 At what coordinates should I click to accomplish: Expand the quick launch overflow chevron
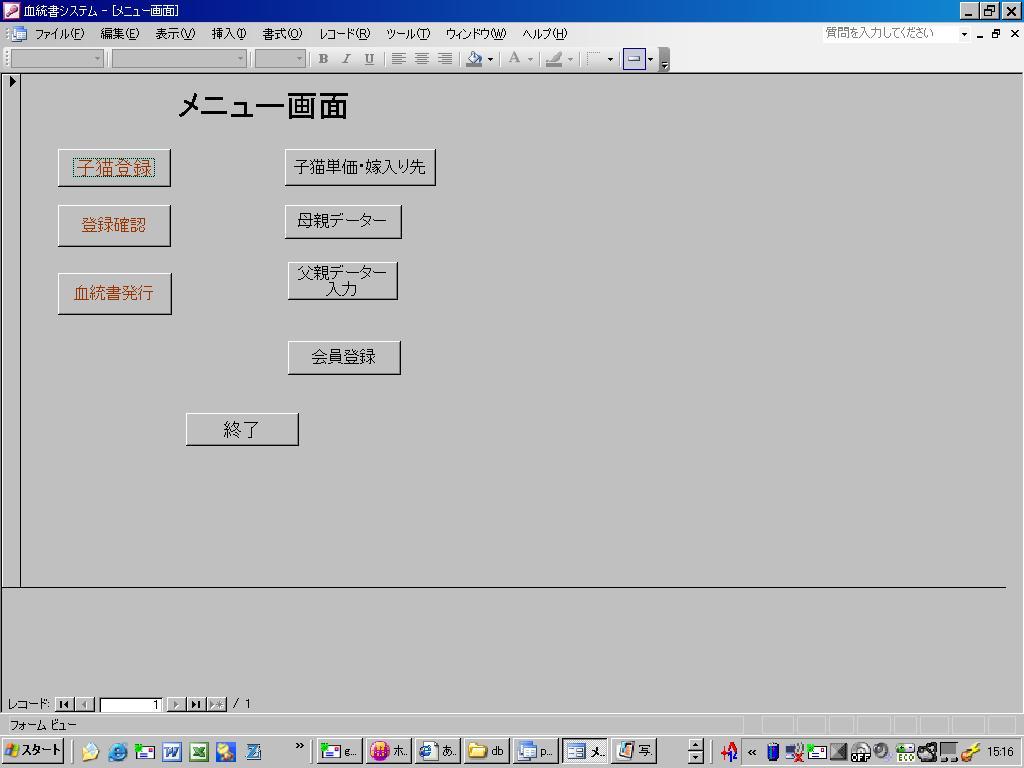[299, 746]
